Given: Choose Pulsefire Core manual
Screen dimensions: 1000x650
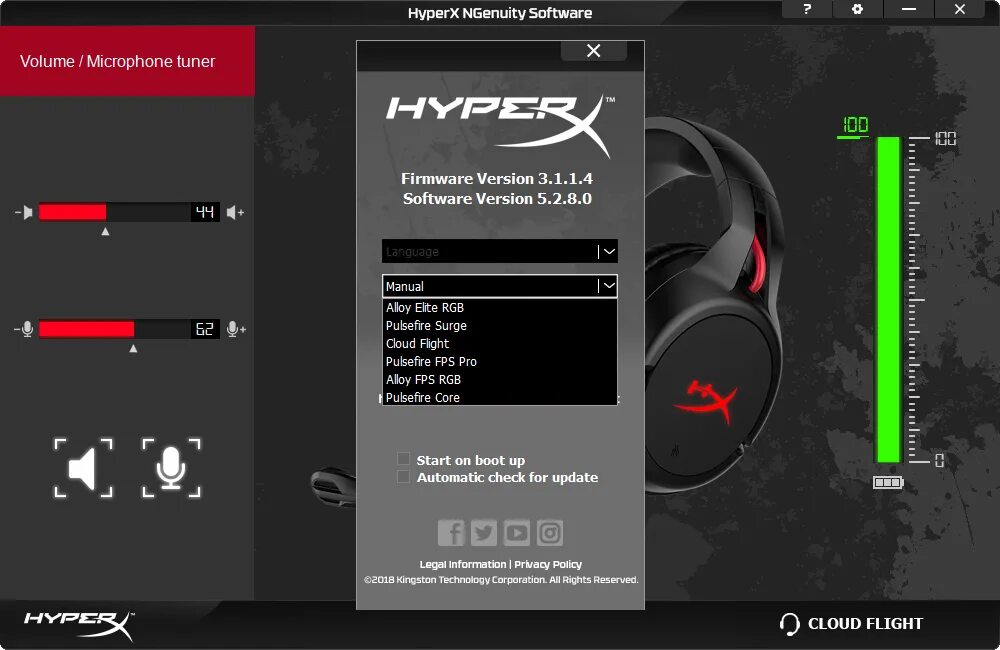Looking at the screenshot, I should click(x=499, y=397).
